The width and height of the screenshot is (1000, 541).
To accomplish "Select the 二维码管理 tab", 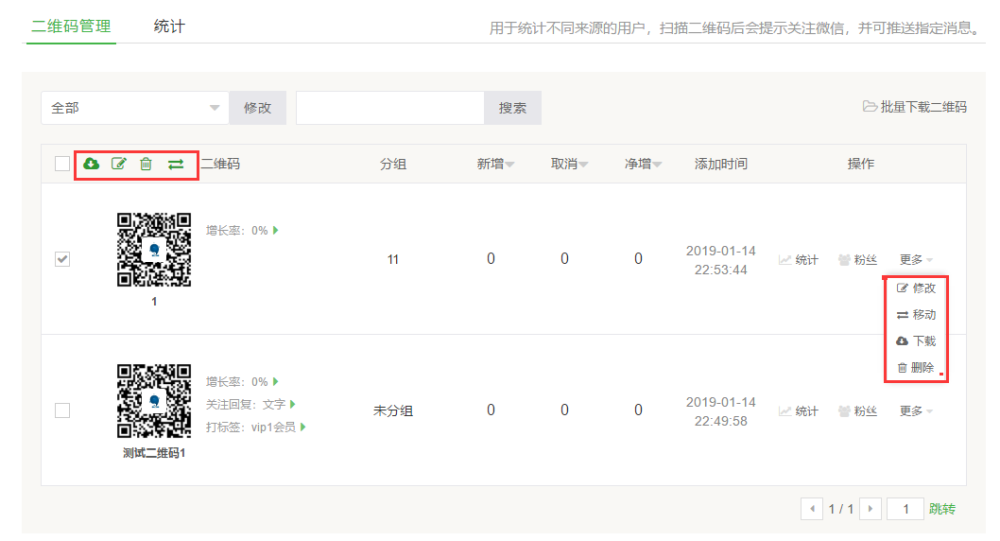I will tap(71, 26).
